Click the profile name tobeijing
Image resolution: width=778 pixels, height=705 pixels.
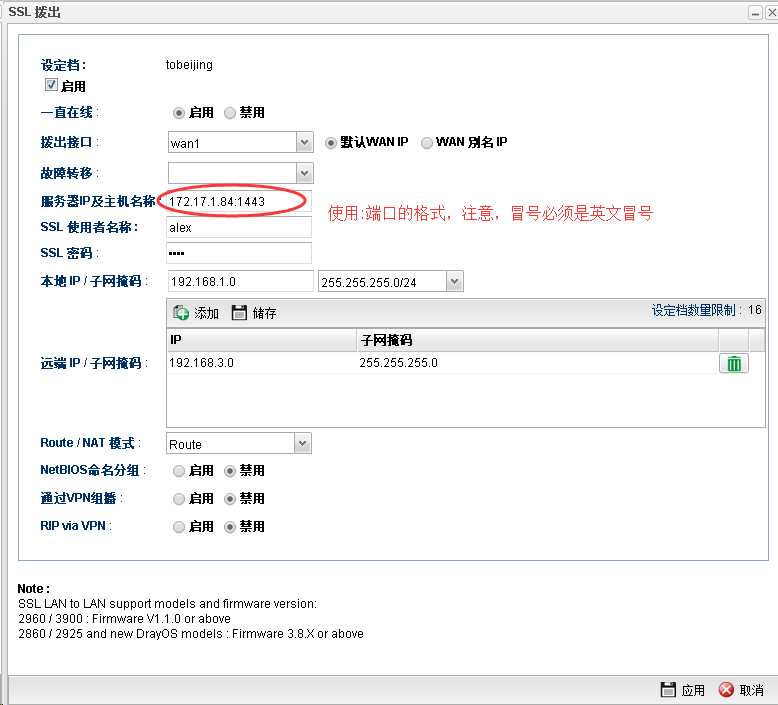click(x=189, y=65)
